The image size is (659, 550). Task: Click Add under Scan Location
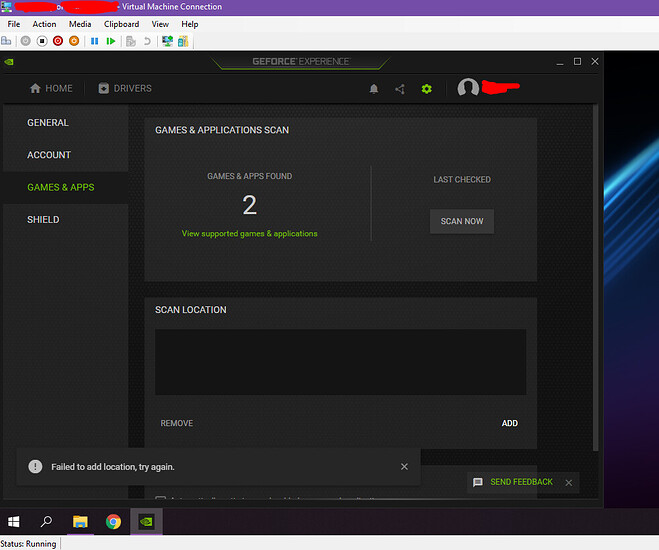509,423
